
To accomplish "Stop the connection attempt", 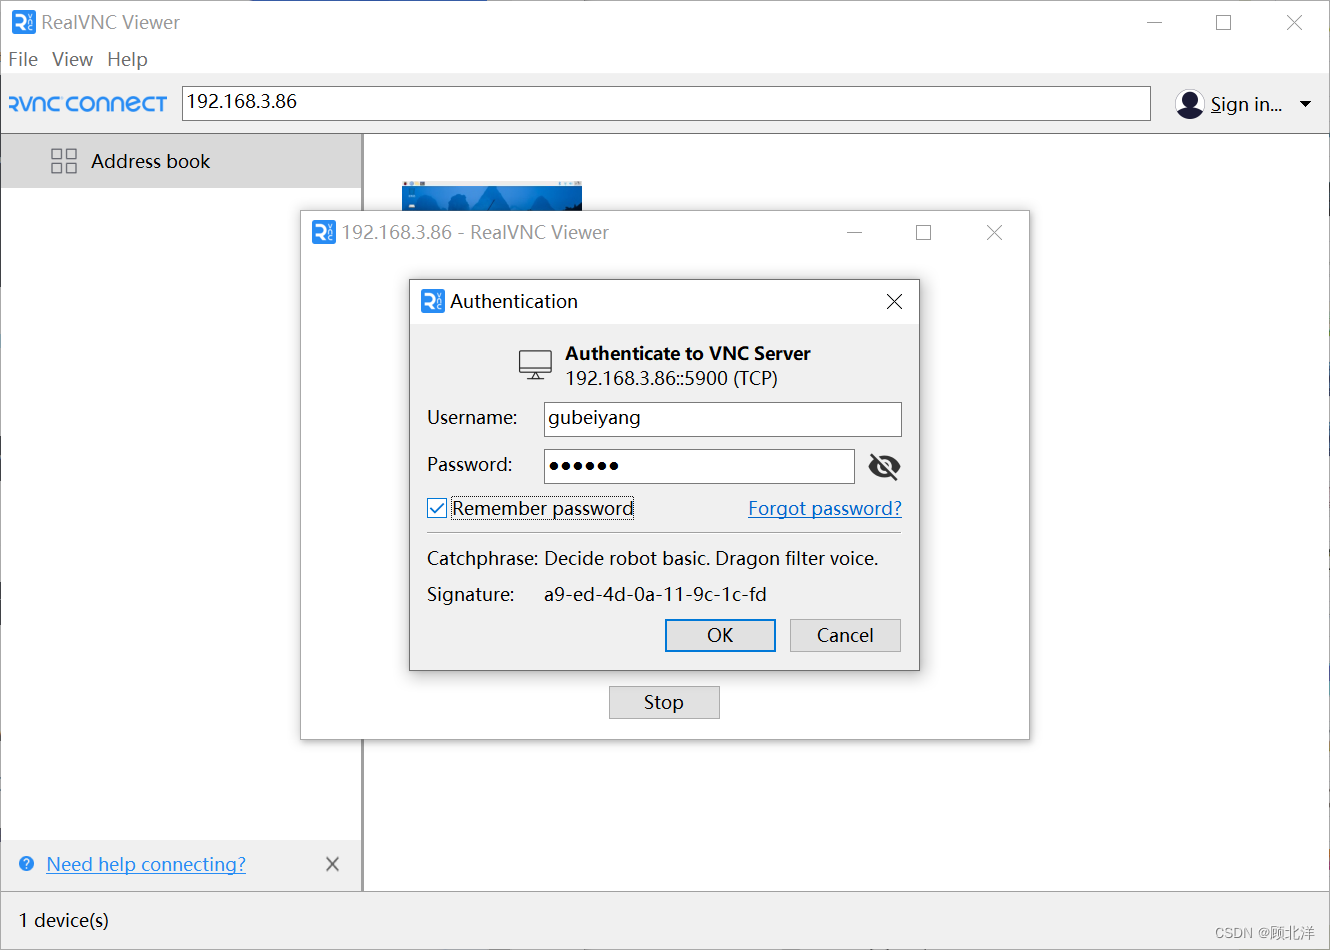I will click(x=664, y=702).
